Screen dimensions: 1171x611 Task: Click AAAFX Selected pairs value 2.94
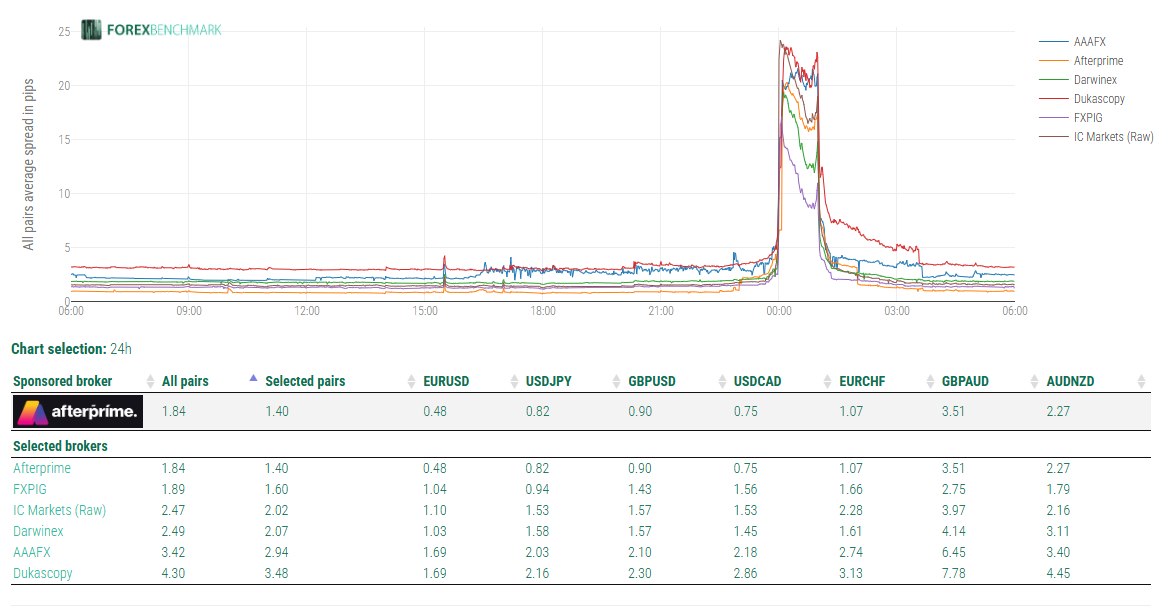(x=276, y=552)
